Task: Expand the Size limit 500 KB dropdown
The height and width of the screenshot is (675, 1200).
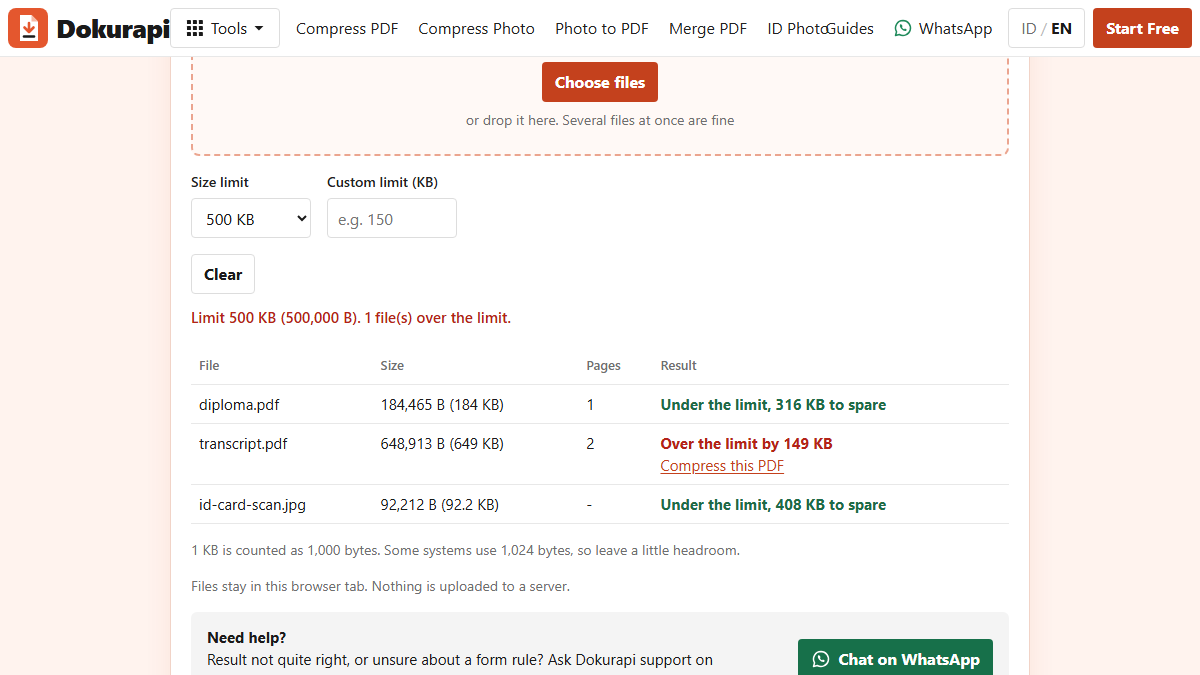Action: click(x=251, y=218)
